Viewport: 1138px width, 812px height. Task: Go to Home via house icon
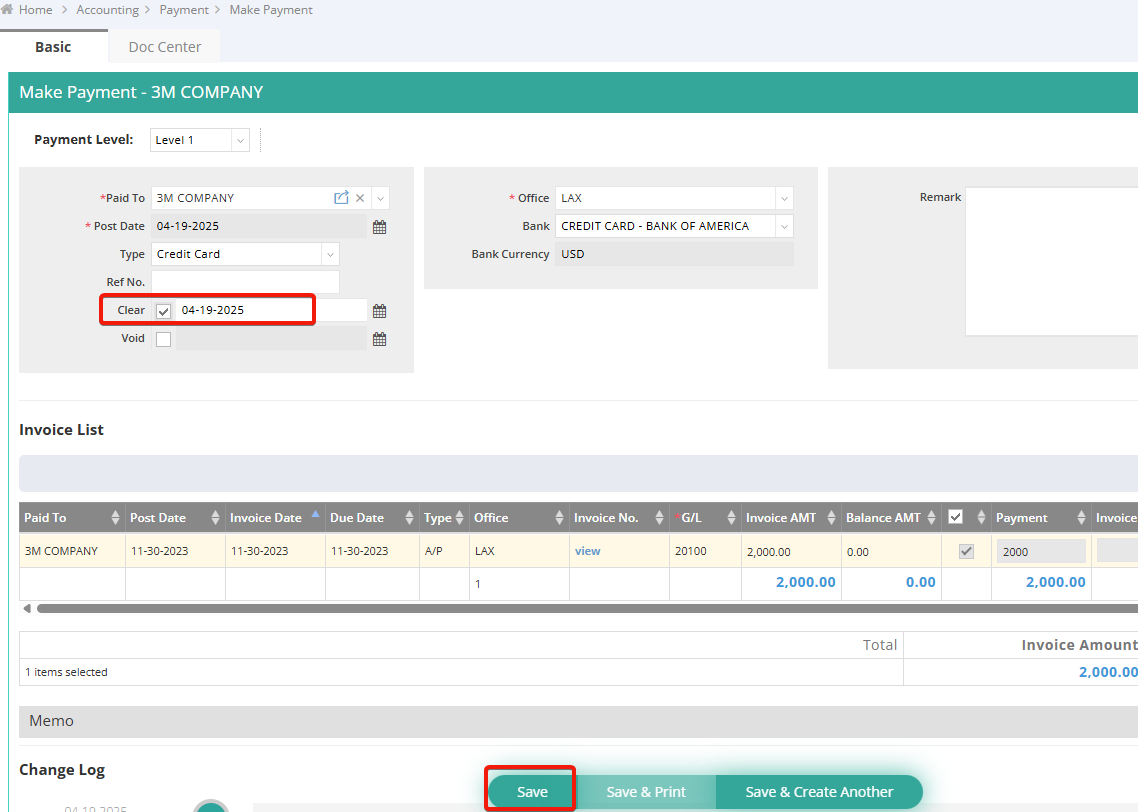click(x=8, y=9)
